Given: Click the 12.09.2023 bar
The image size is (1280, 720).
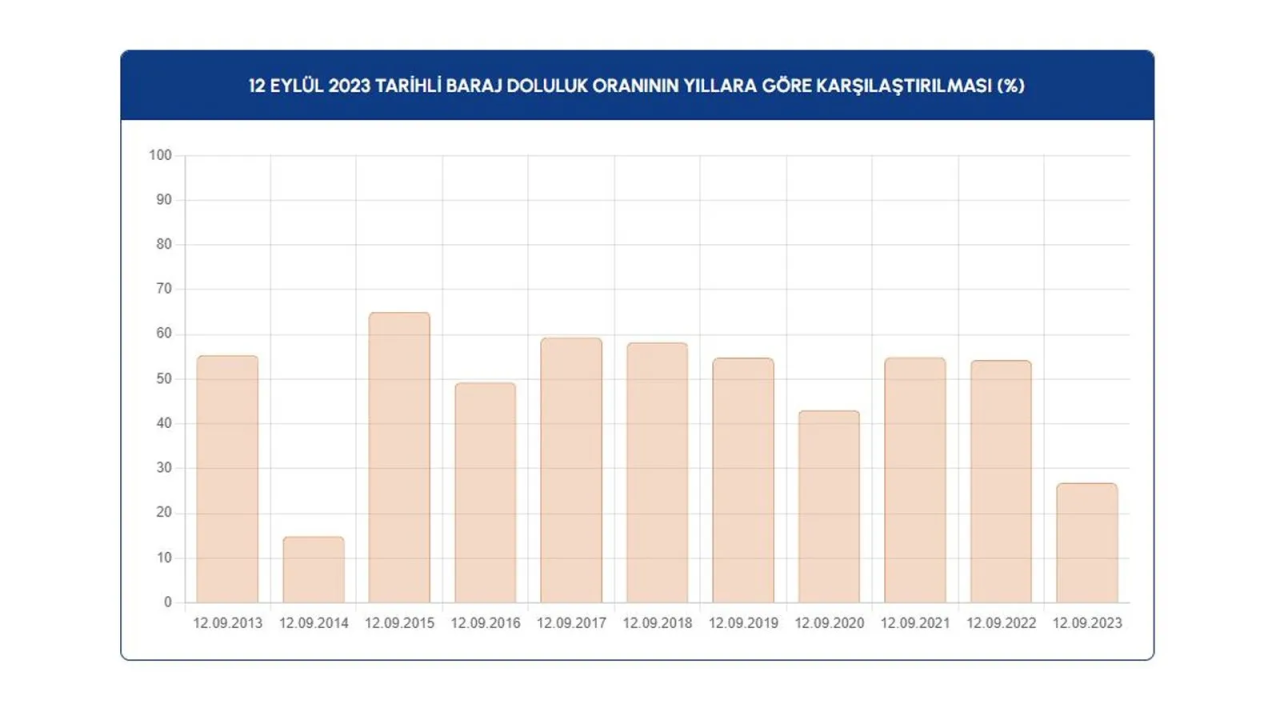Looking at the screenshot, I should pos(1087,543).
